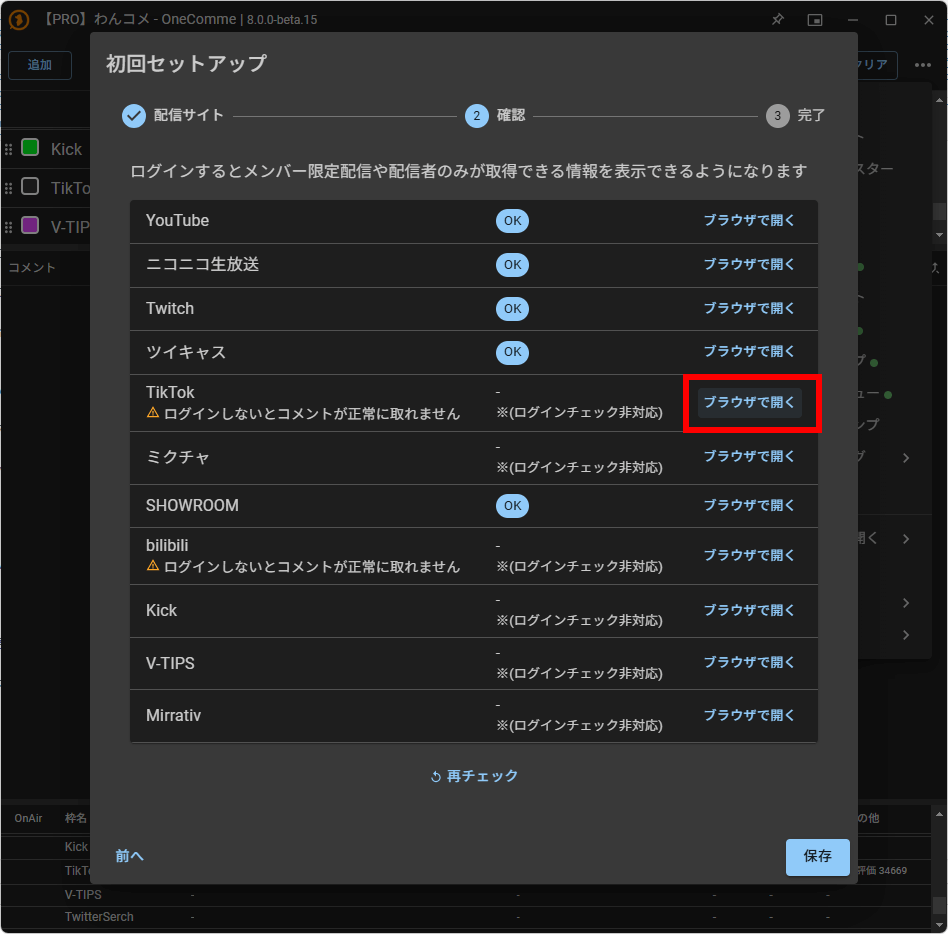Click the 追加 button behind the dialog
Screen dimensions: 948x934
pos(40,65)
